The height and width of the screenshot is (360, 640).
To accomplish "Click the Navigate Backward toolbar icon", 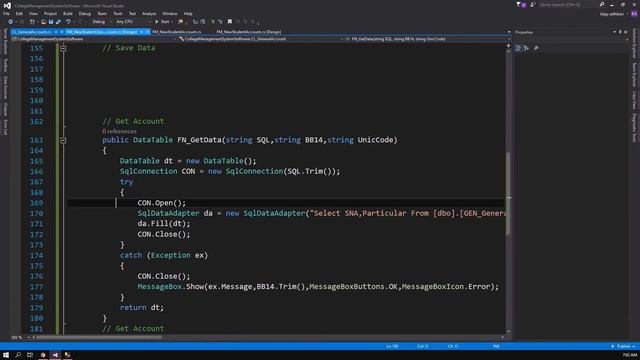I will [11, 22].
